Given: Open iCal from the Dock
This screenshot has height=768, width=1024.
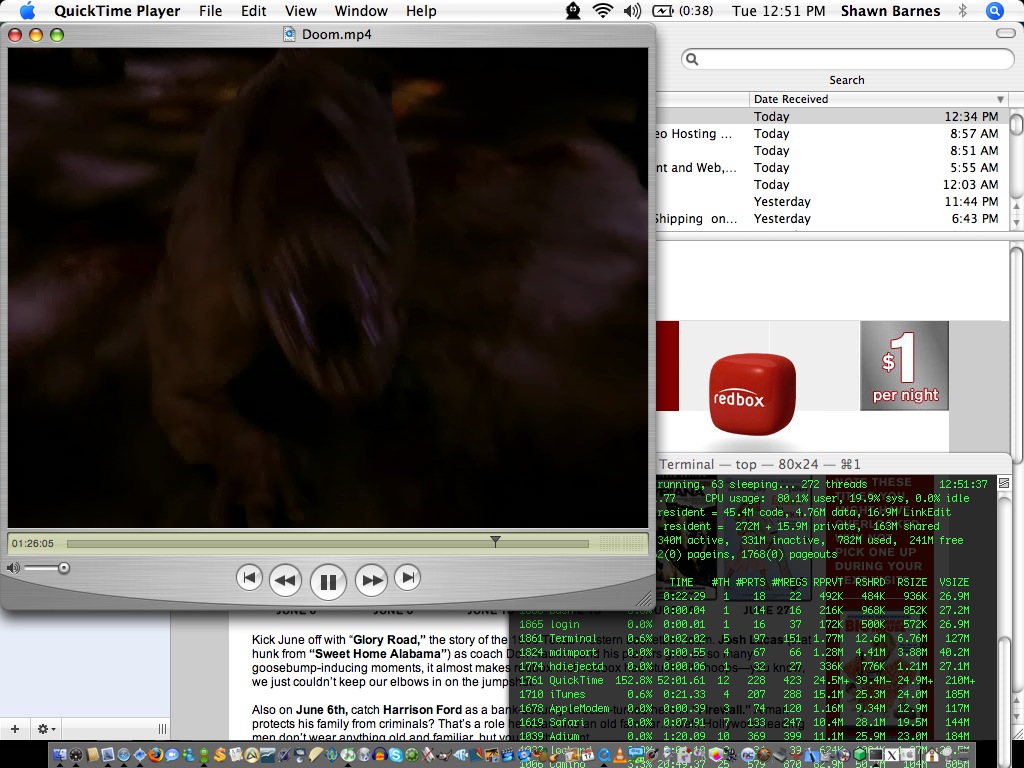Looking at the screenshot, I should [x=588, y=755].
